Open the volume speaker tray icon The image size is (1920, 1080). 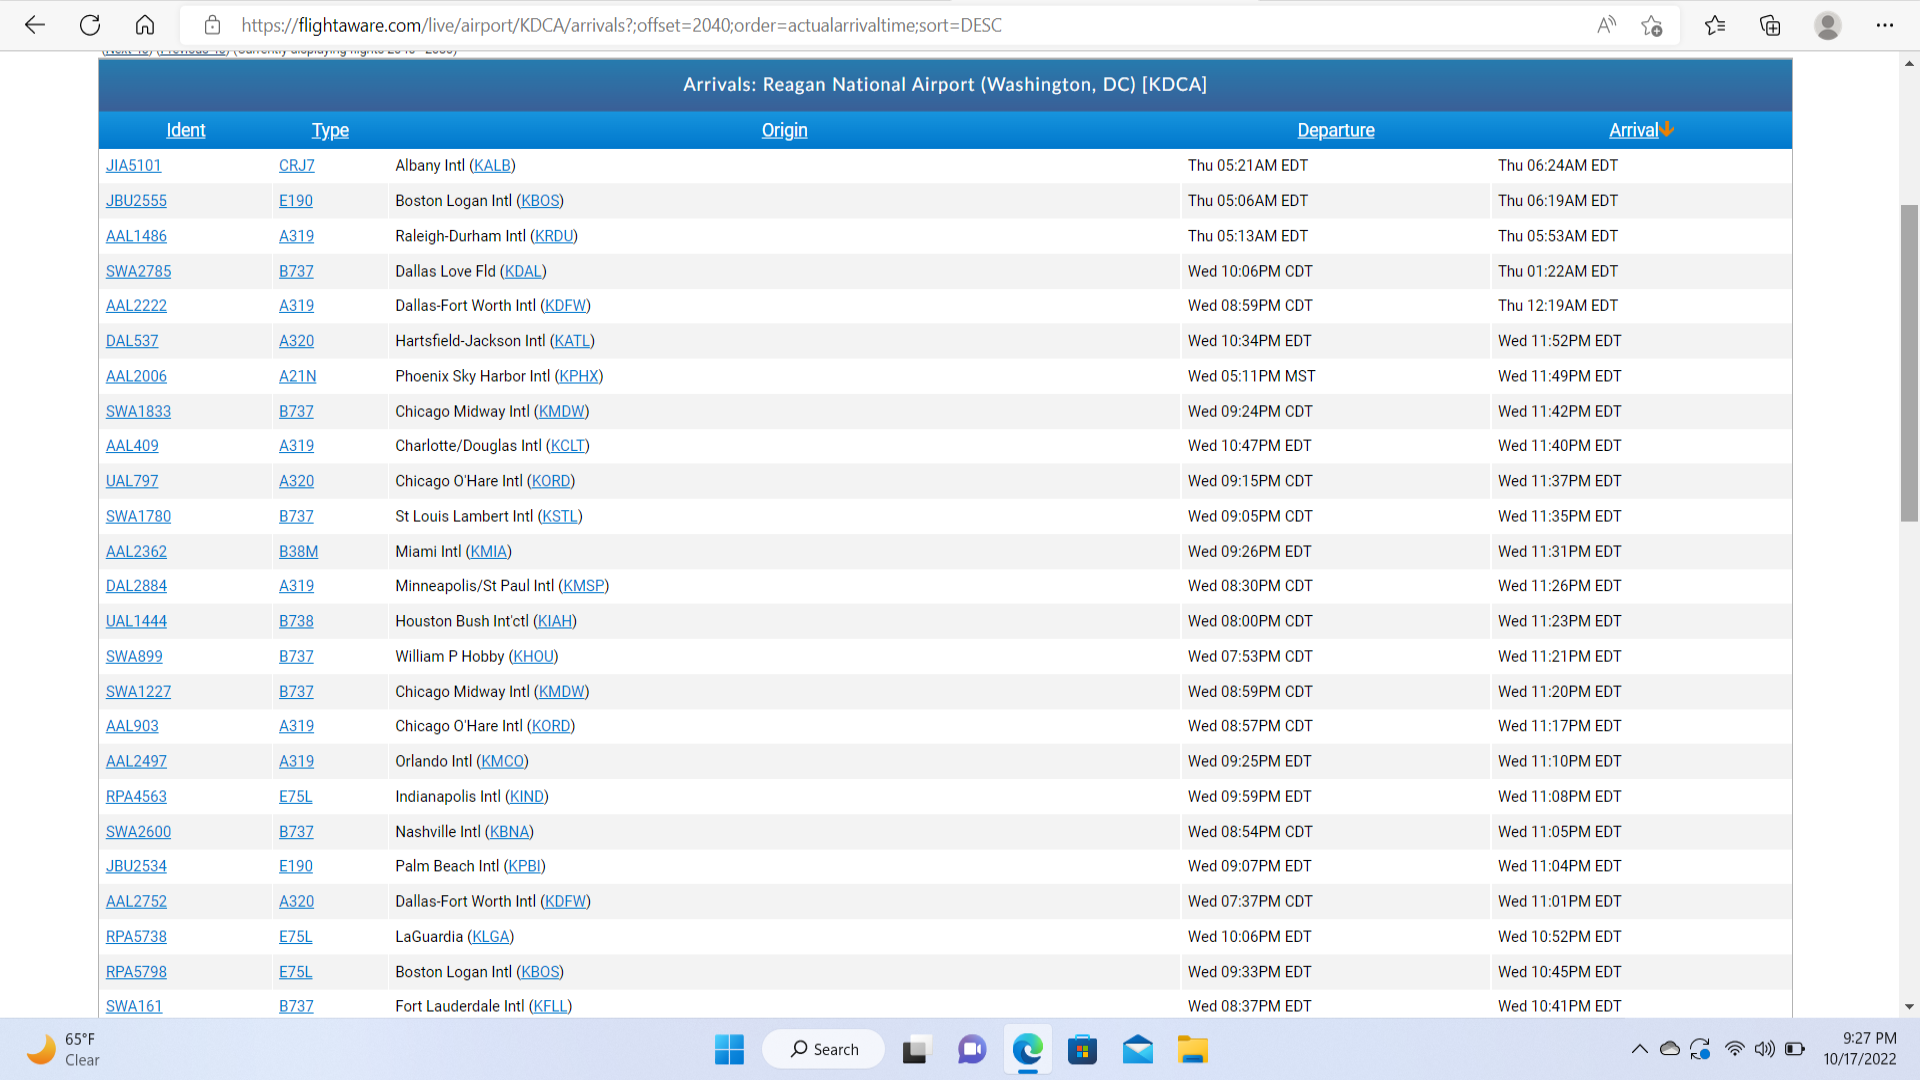point(1765,1049)
